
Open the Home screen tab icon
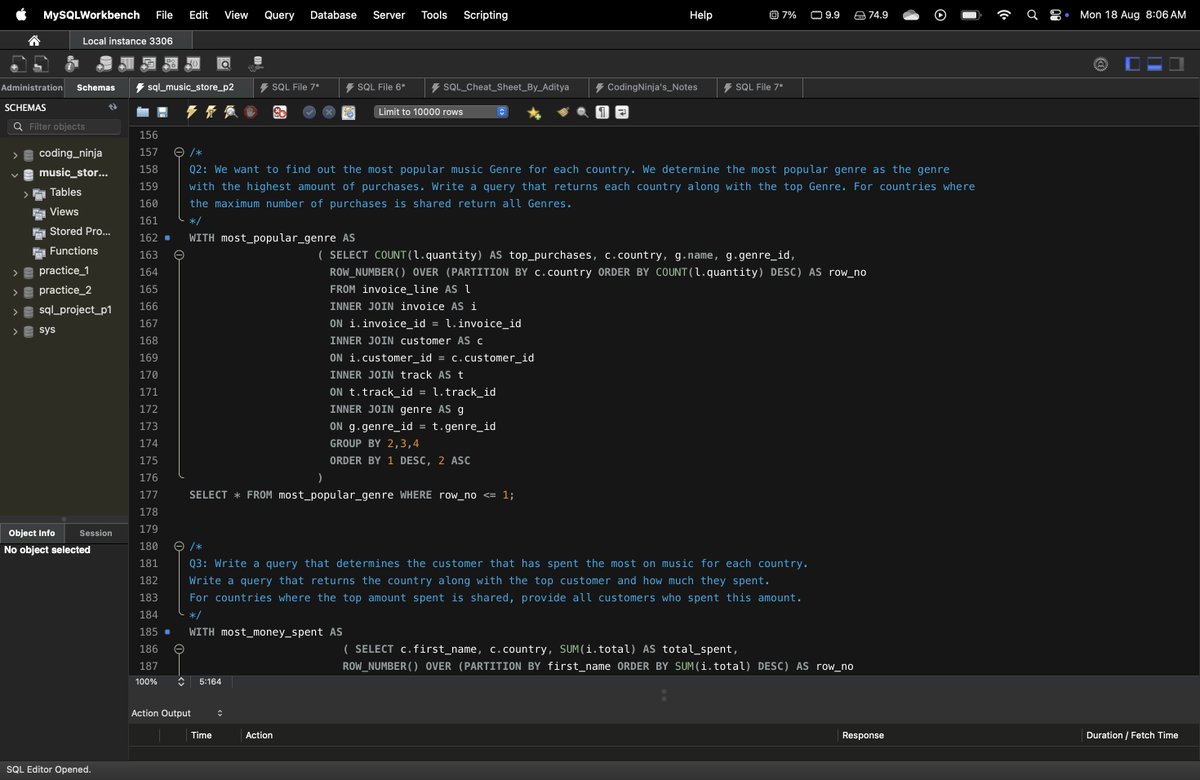pos(34,41)
